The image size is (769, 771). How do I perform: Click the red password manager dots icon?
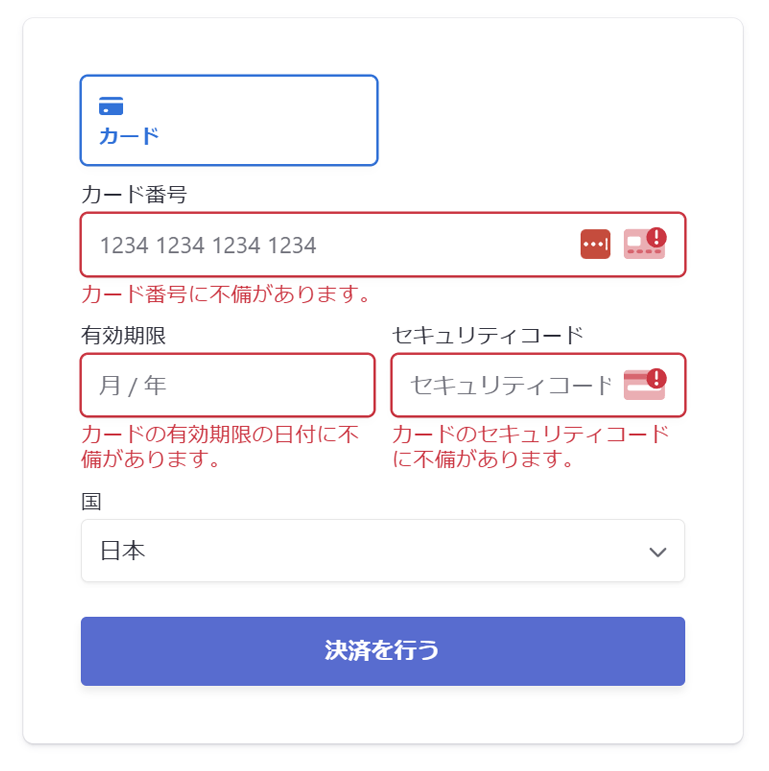595,244
